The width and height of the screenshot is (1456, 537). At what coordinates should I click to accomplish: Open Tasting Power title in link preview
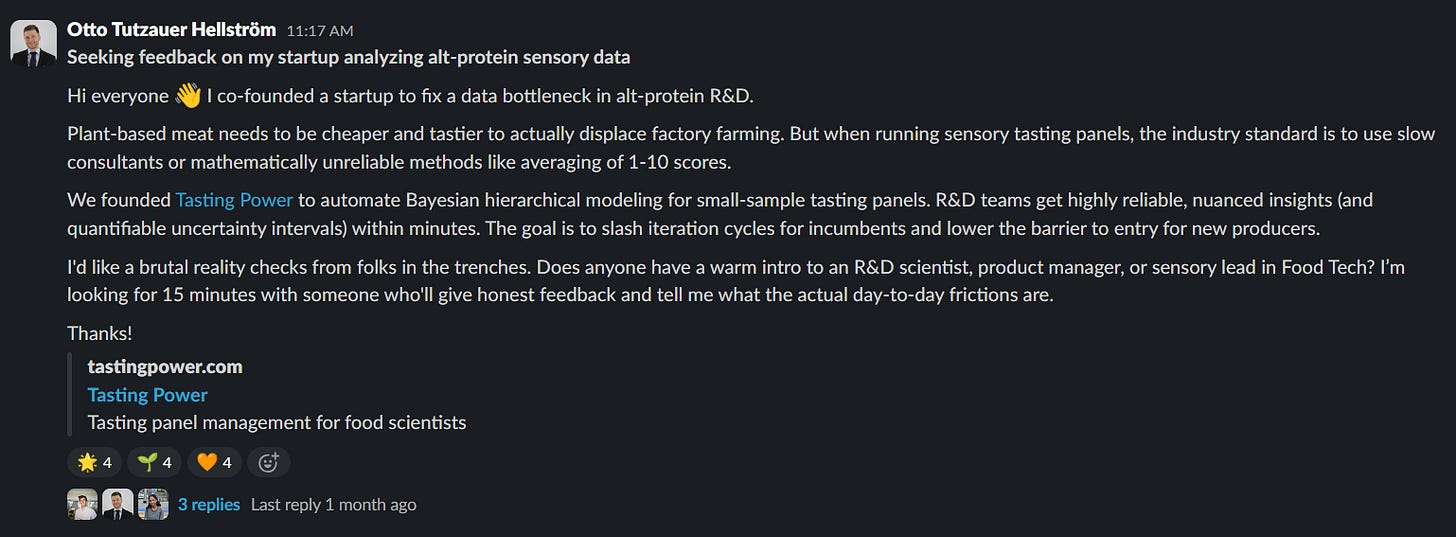pyautogui.click(x=148, y=395)
